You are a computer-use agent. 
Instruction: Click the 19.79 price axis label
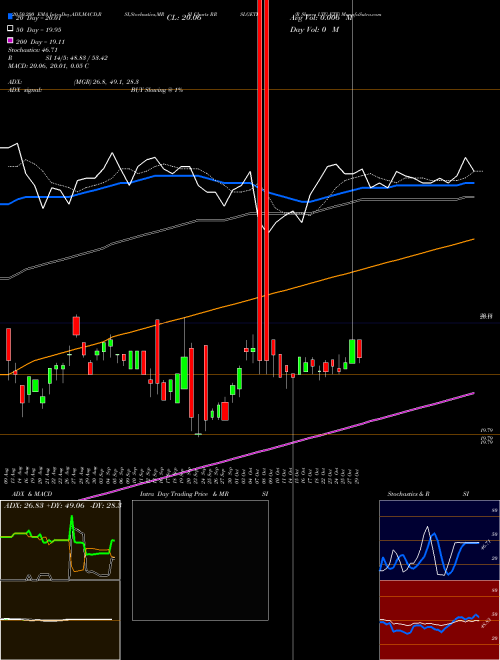[486, 431]
